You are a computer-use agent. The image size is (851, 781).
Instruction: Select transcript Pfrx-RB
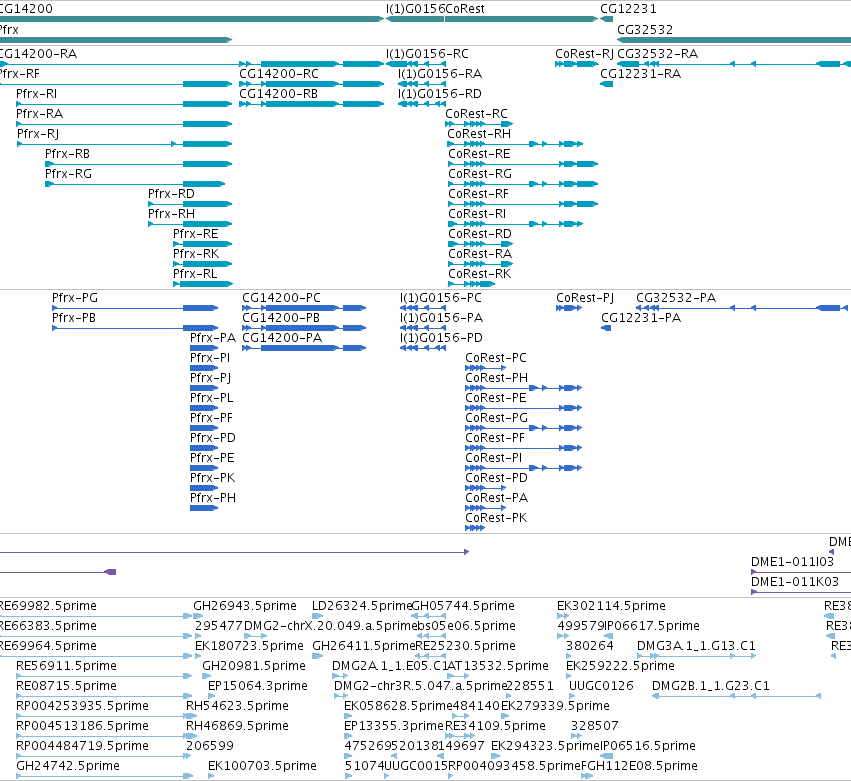tap(138, 164)
